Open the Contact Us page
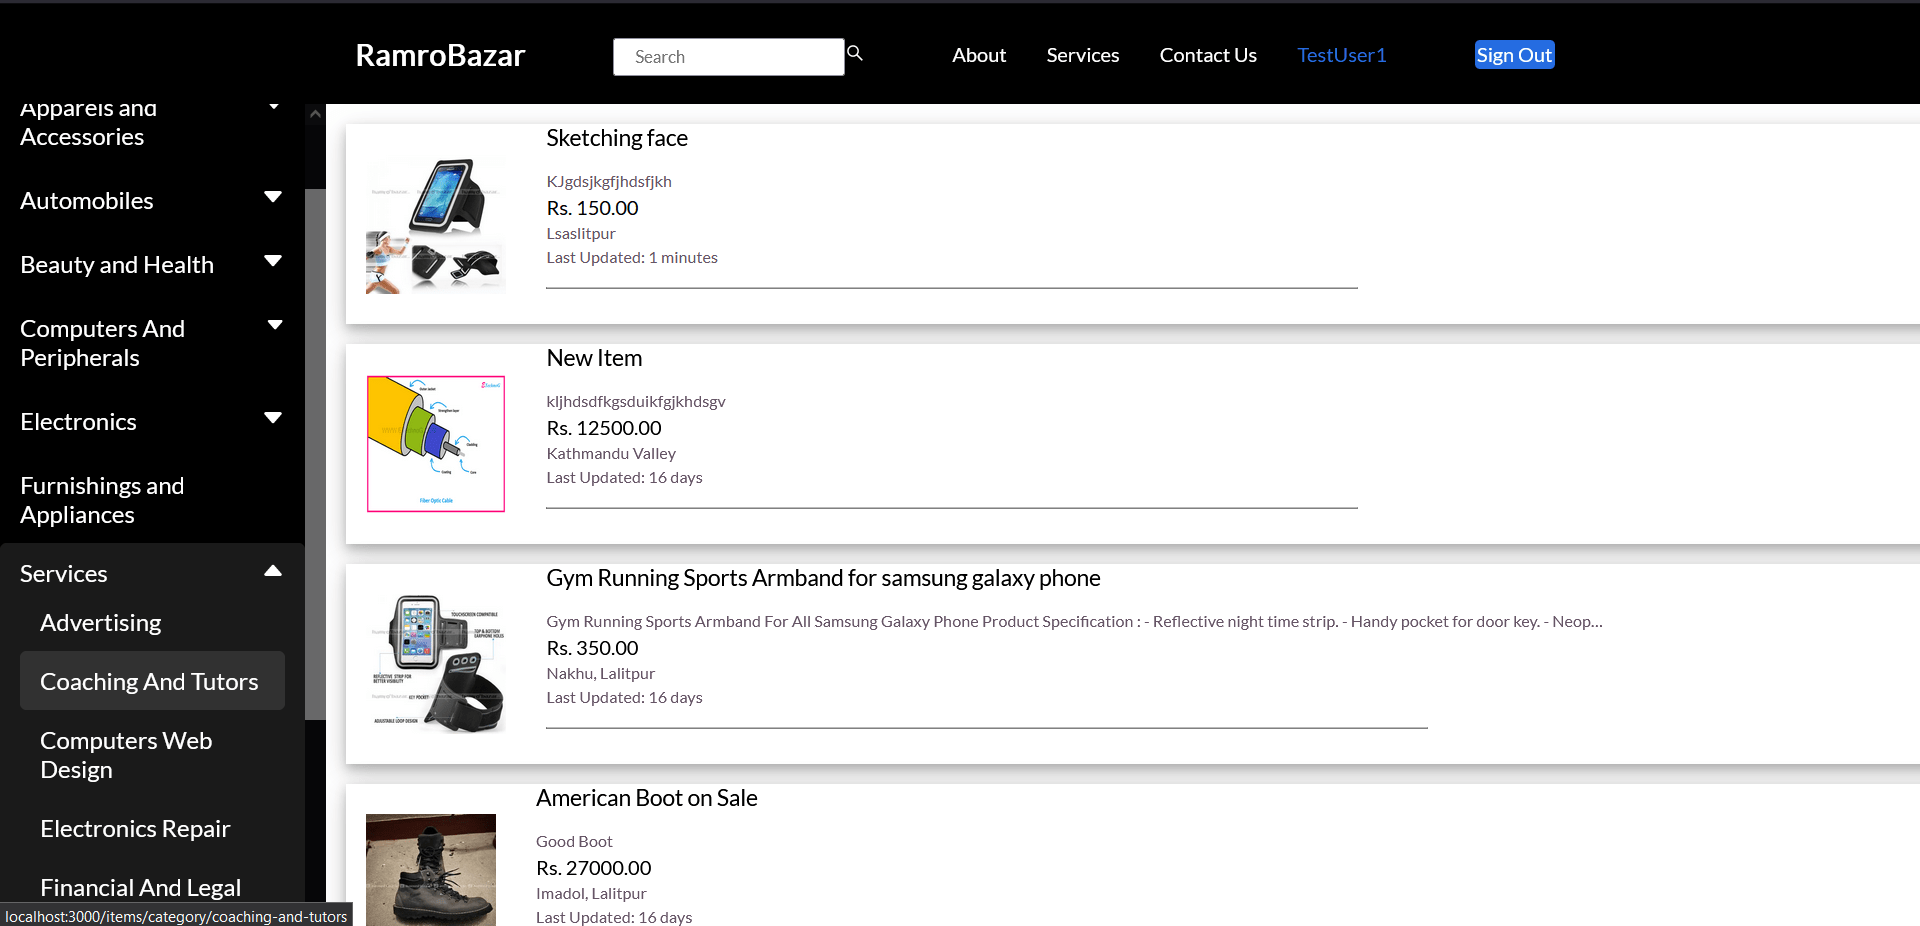This screenshot has width=1920, height=926. coord(1207,55)
